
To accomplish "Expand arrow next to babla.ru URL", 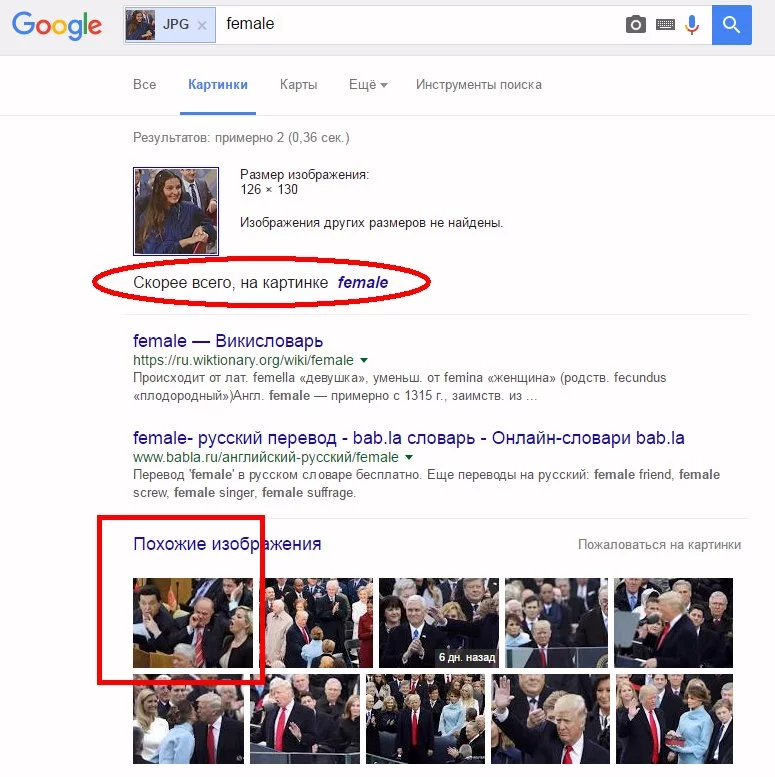I will click(409, 457).
